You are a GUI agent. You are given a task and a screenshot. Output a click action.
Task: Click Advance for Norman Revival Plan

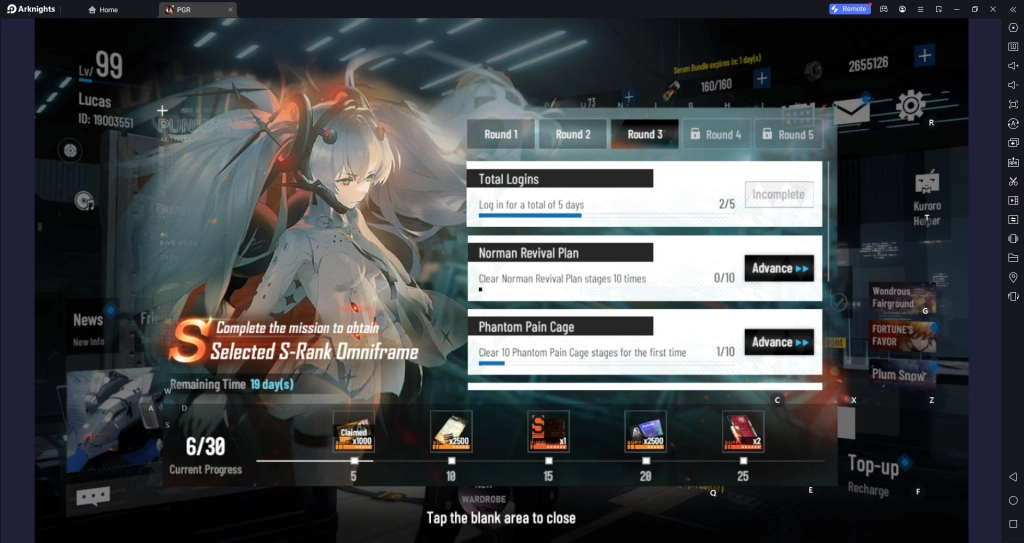[779, 268]
